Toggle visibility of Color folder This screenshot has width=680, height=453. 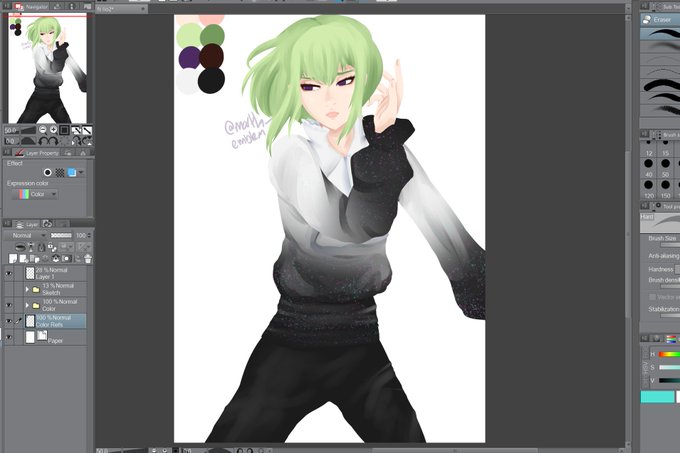9,305
